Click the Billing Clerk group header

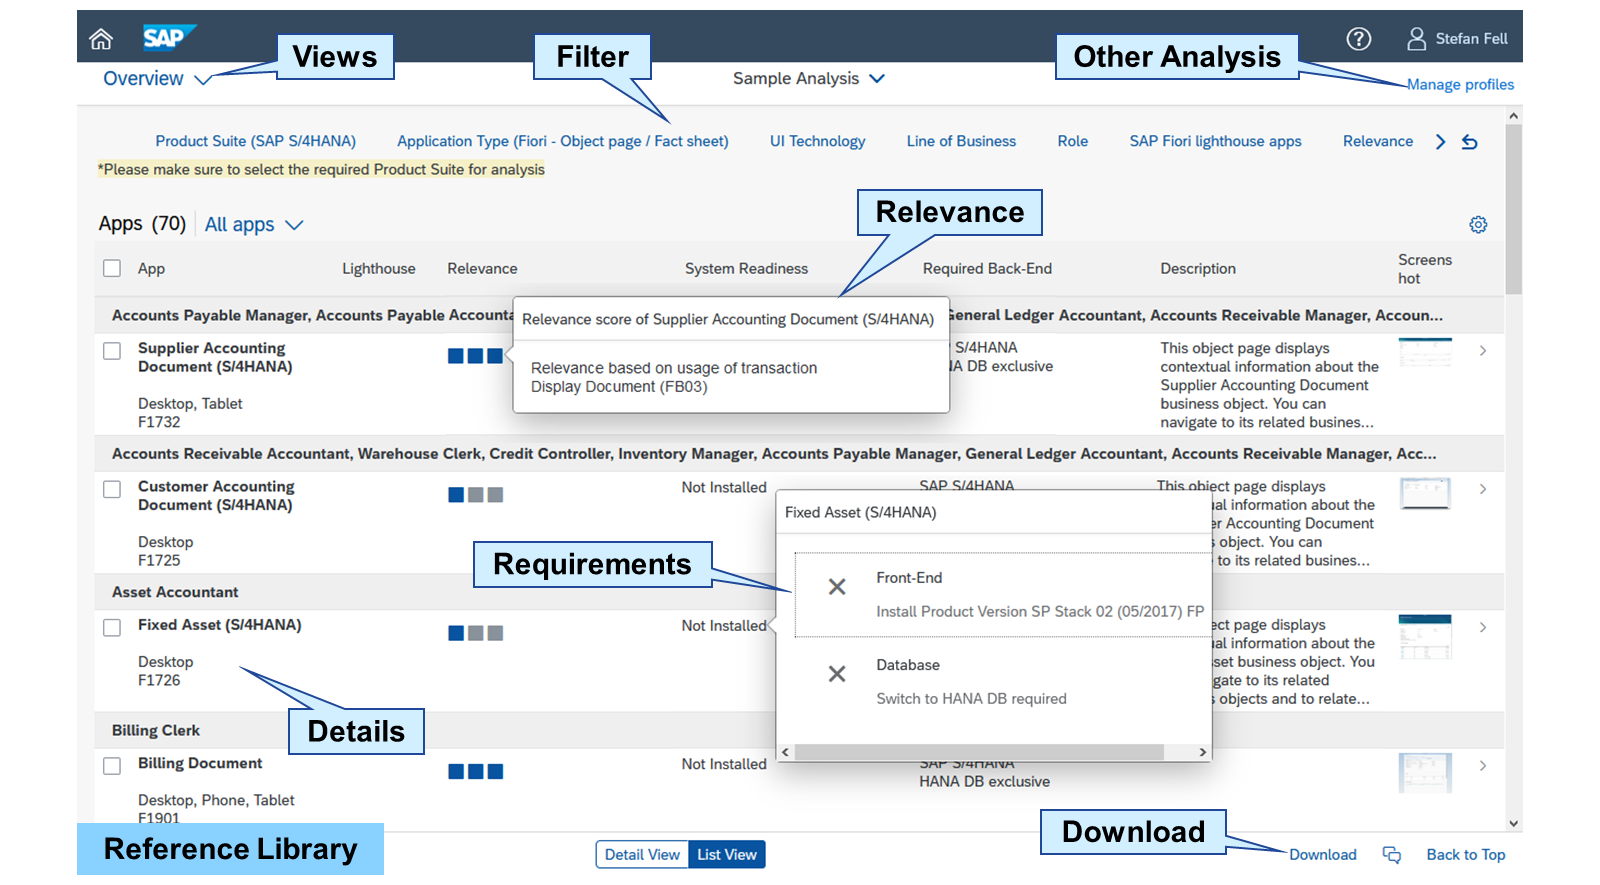(155, 731)
